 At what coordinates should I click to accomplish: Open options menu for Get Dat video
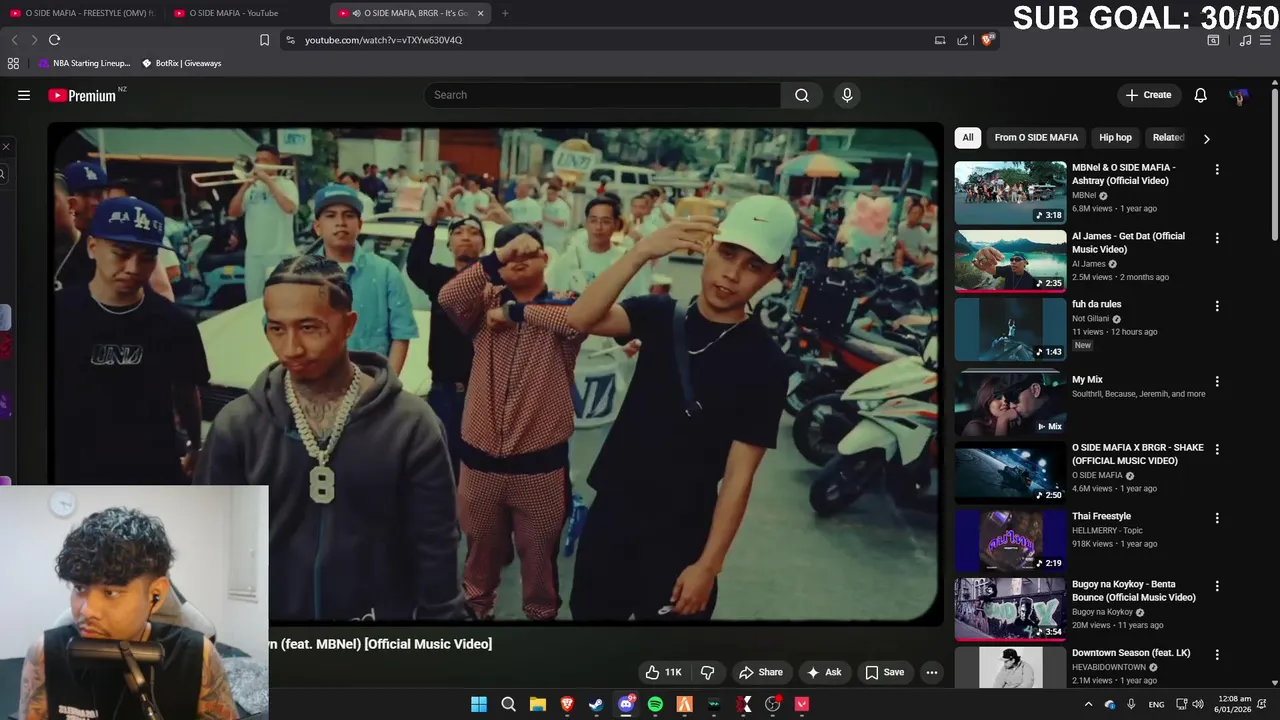1217,238
